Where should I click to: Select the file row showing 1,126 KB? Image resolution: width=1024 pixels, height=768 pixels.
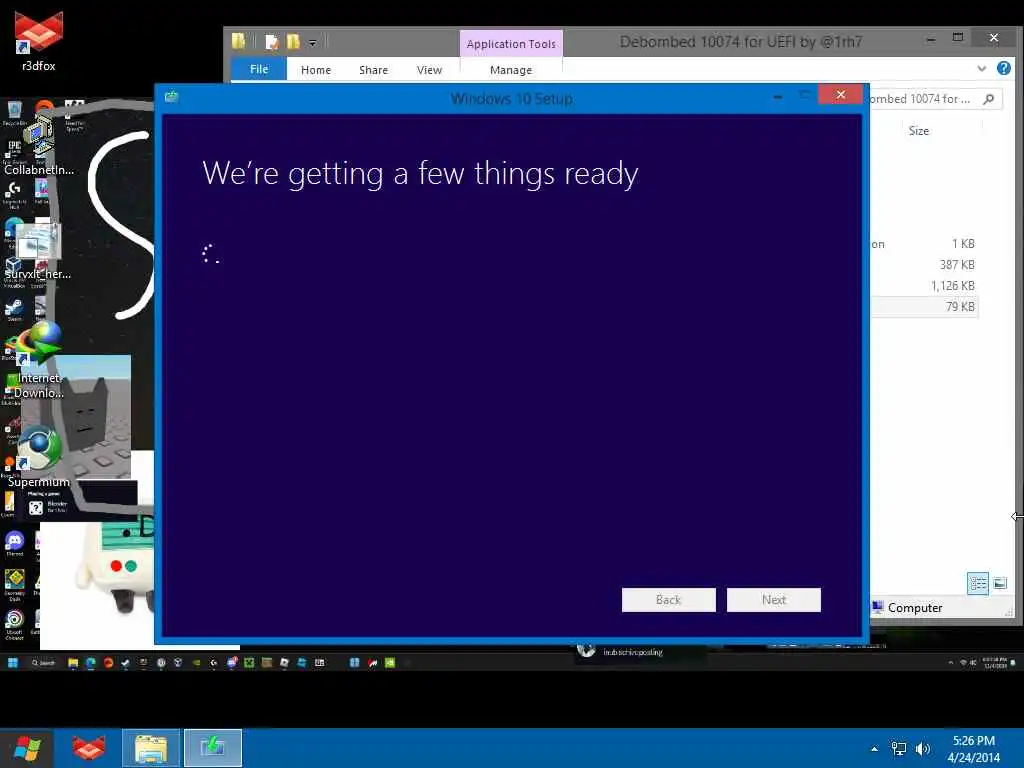(924, 285)
